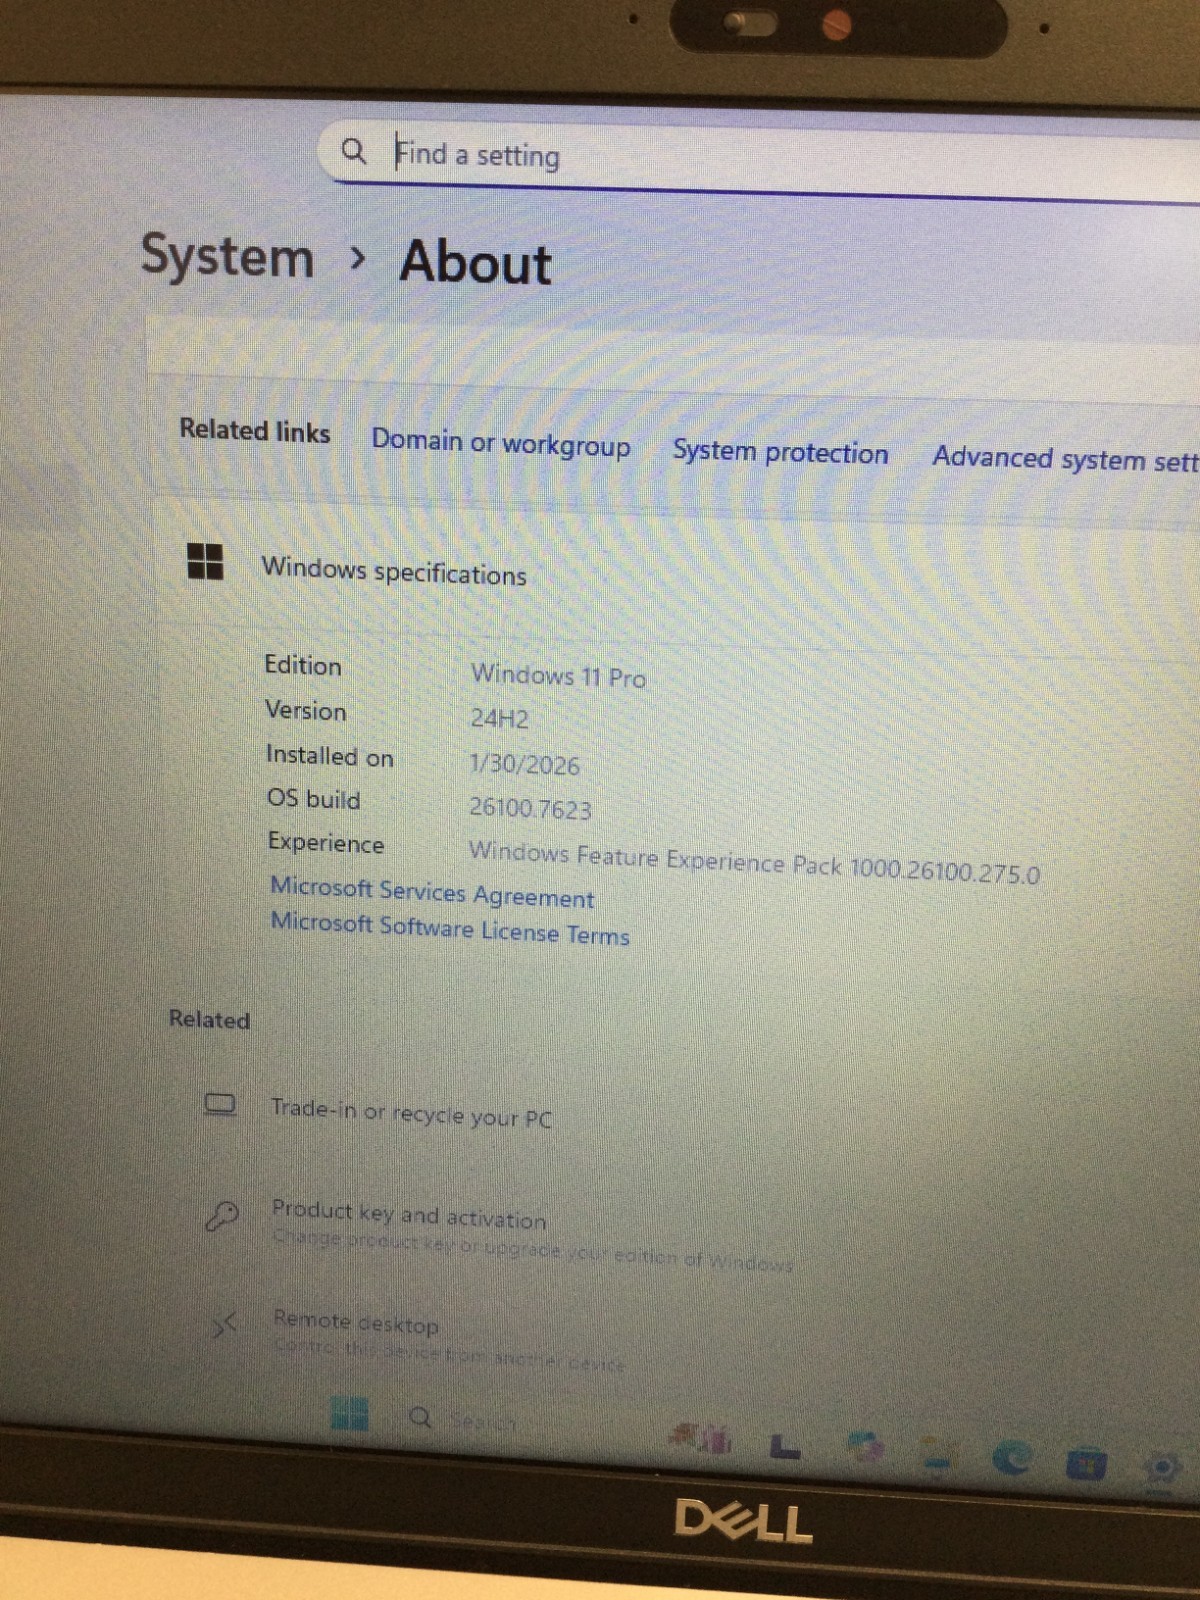Click the 24H2 version value

(499, 719)
